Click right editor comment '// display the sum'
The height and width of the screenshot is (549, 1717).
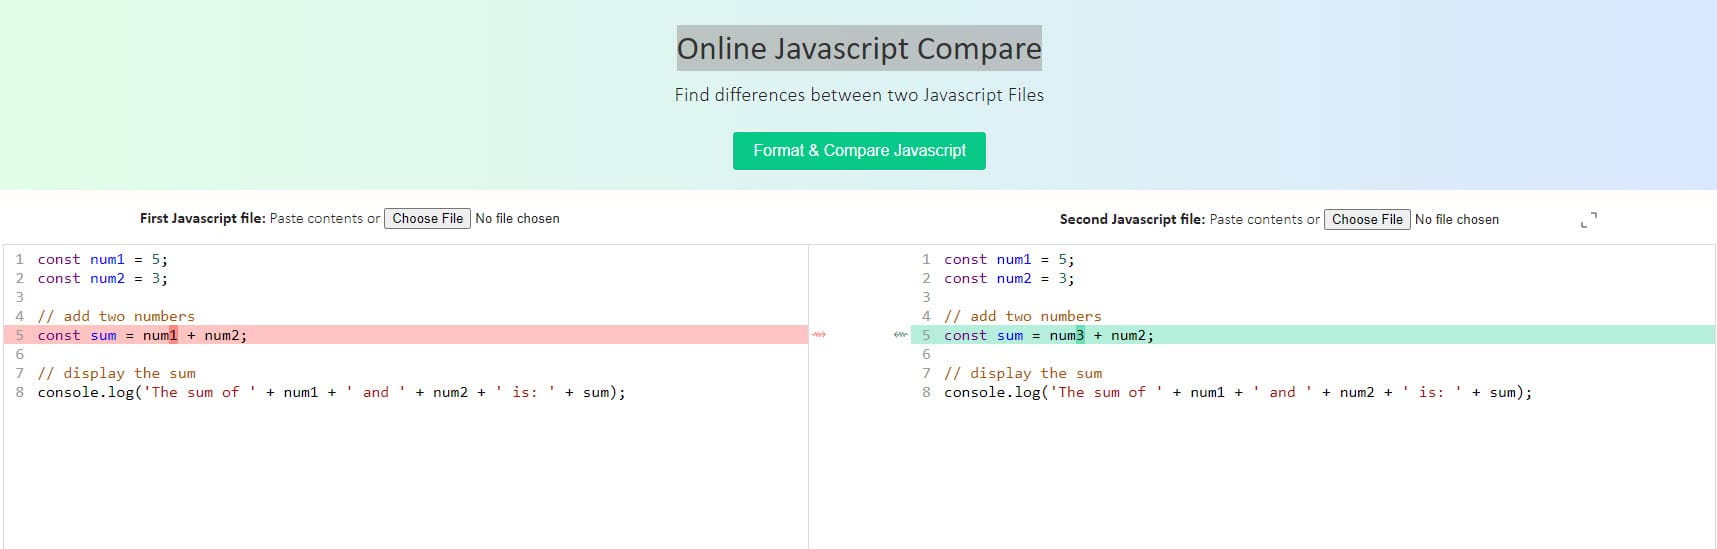tap(1023, 373)
